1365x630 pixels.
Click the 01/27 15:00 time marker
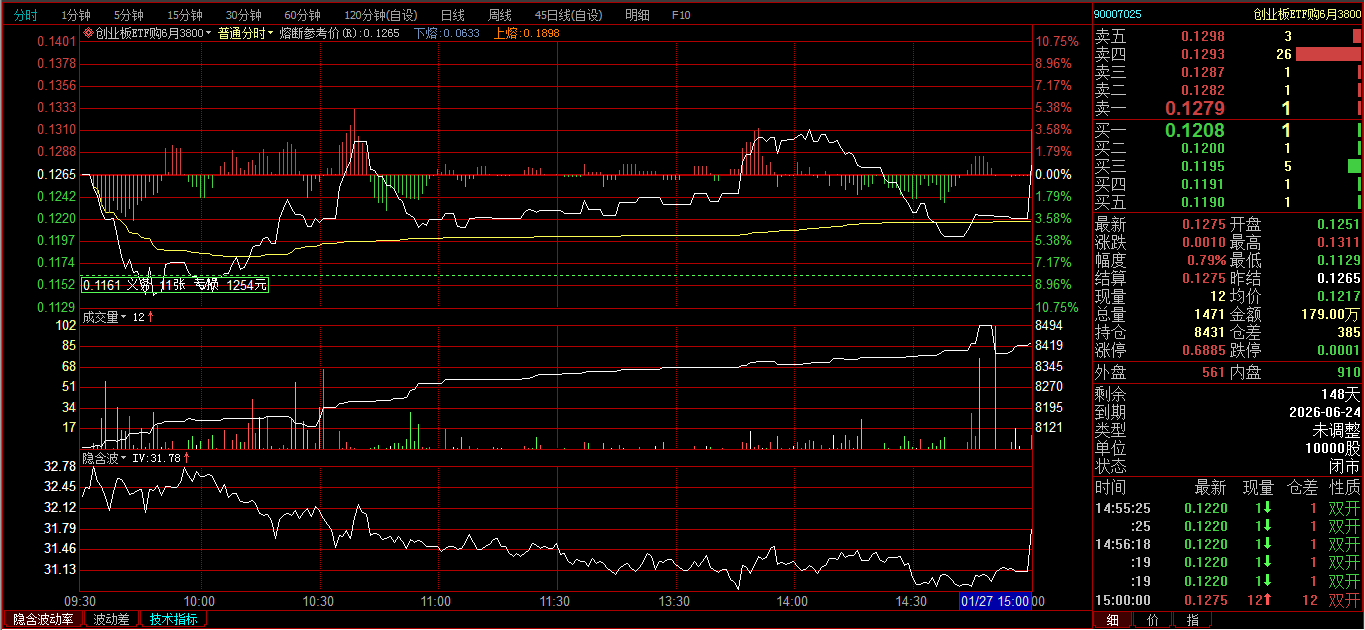click(x=995, y=601)
